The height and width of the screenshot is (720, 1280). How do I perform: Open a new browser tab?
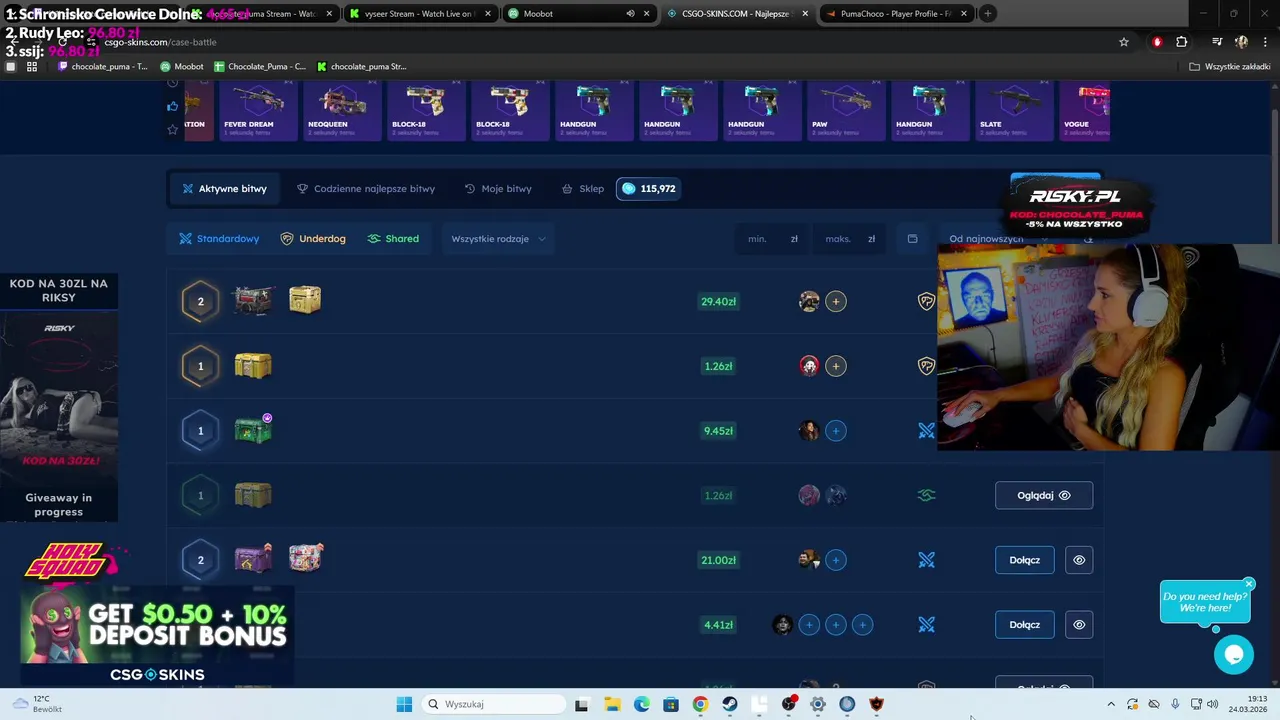click(987, 13)
